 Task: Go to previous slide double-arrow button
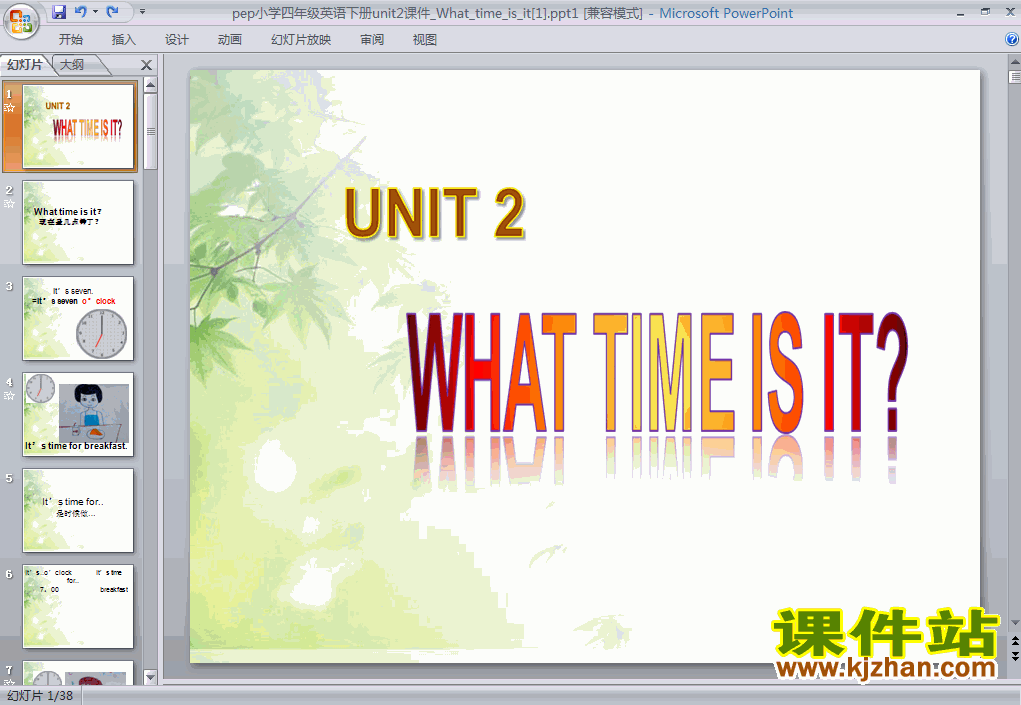click(1014, 642)
